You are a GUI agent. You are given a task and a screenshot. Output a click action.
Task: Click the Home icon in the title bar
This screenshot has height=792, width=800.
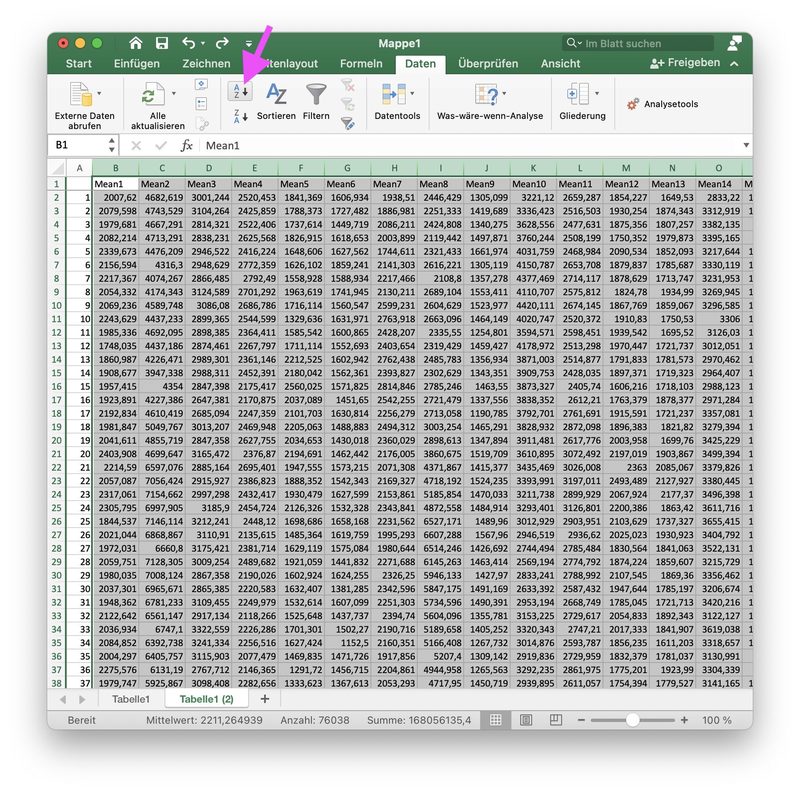[135, 43]
